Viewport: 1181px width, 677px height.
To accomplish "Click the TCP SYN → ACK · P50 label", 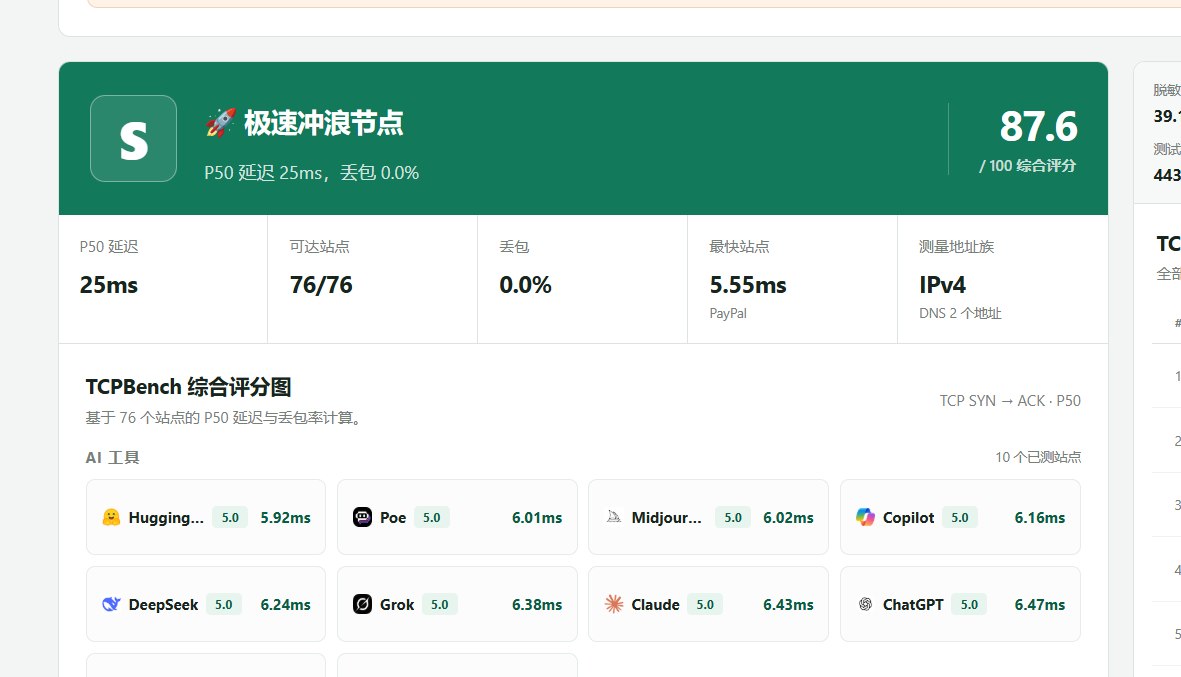I will click(x=1010, y=401).
